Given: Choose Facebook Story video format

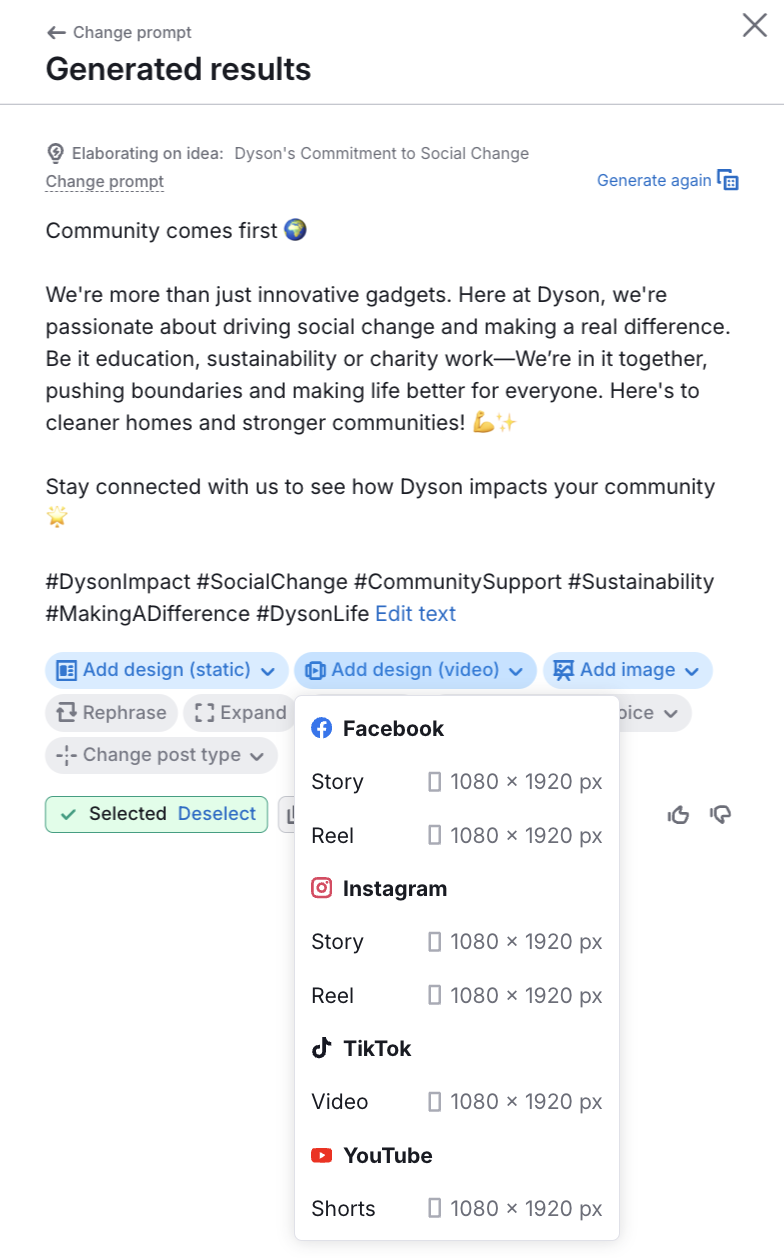Looking at the screenshot, I should [456, 782].
